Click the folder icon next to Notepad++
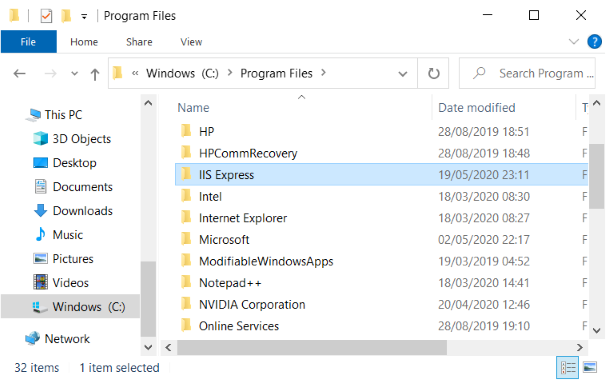This screenshot has width=606, height=380. tap(186, 282)
